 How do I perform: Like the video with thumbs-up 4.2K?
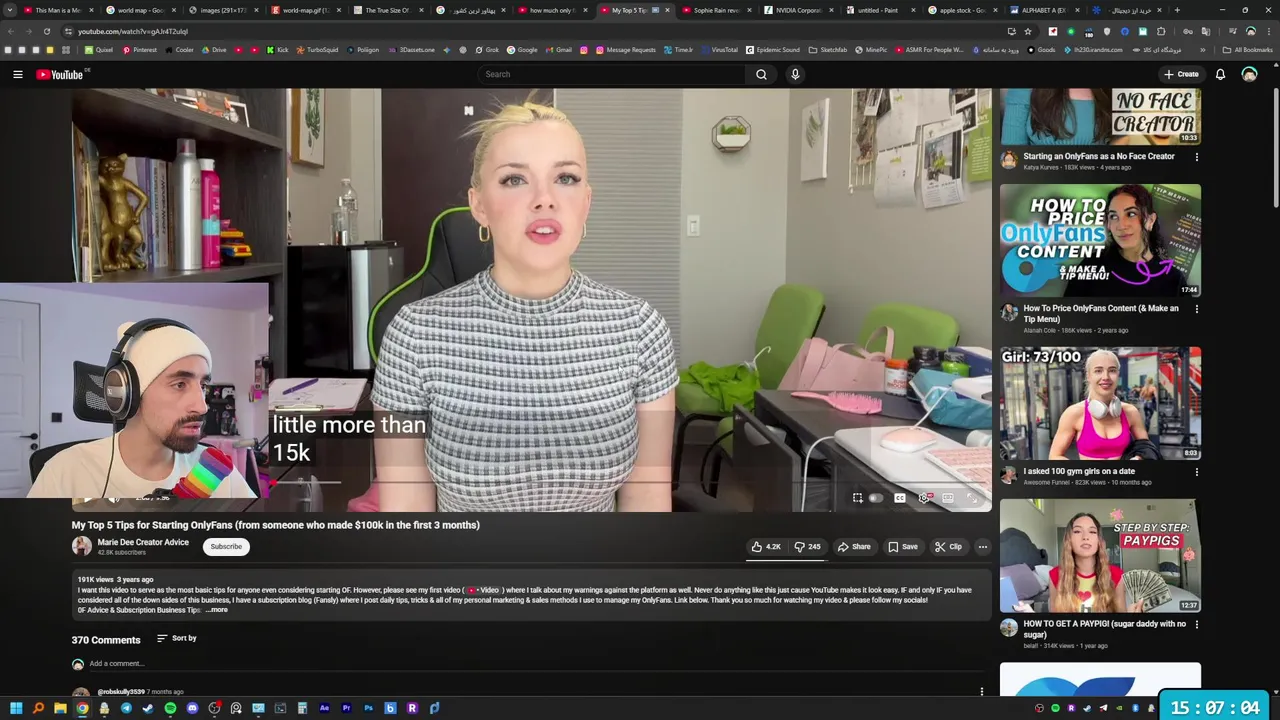[766, 547]
